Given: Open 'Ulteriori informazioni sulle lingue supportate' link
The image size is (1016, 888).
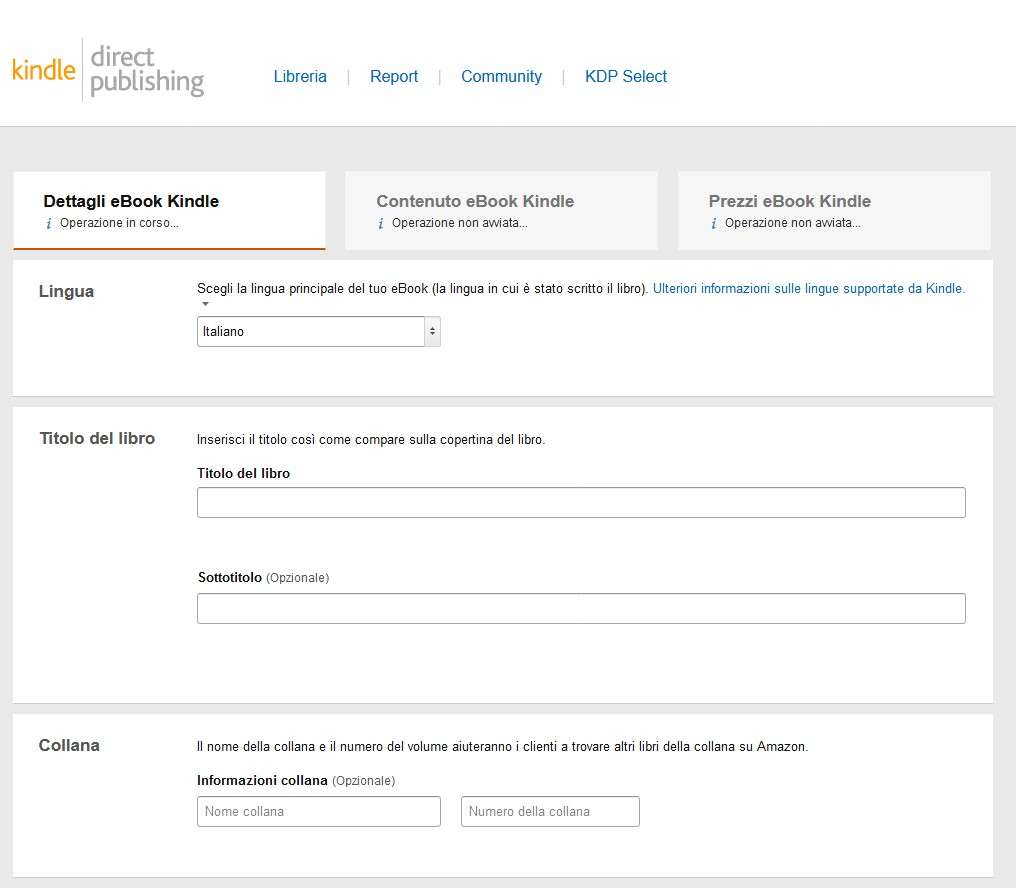Looking at the screenshot, I should (x=808, y=288).
